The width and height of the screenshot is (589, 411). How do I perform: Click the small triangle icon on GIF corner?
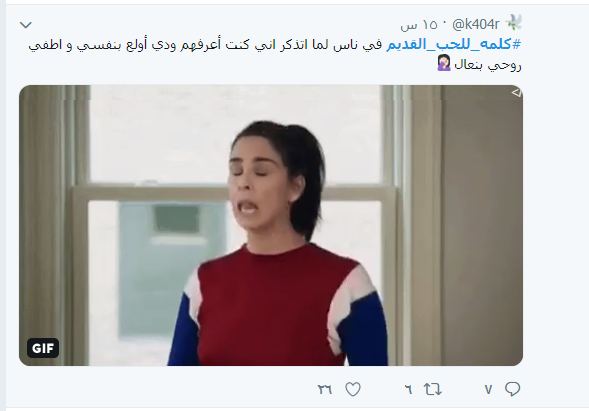pyautogui.click(x=517, y=92)
